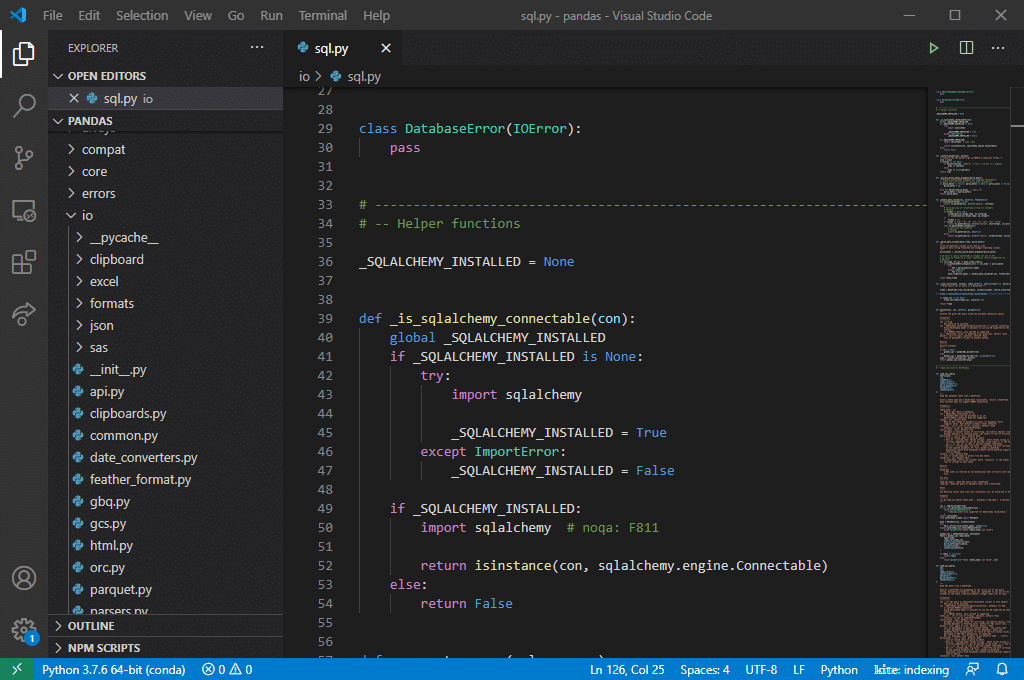This screenshot has width=1024, height=680.
Task: Split the editor using the split icon
Action: pyautogui.click(x=965, y=47)
